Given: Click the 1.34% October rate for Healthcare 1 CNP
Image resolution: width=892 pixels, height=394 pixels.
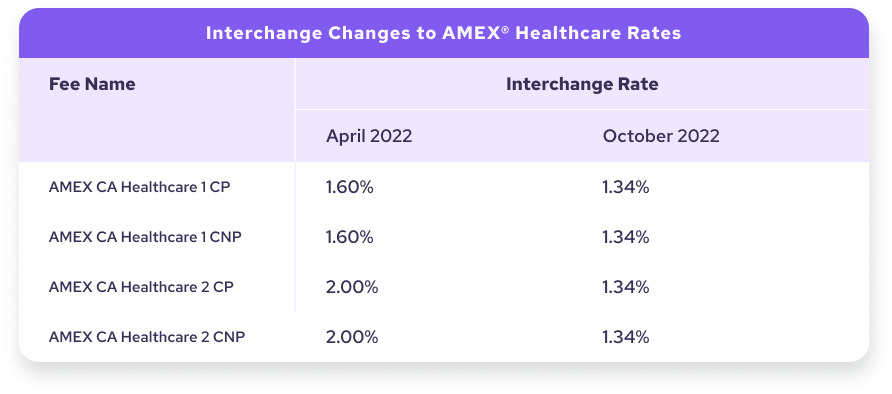Looking at the screenshot, I should tap(626, 237).
